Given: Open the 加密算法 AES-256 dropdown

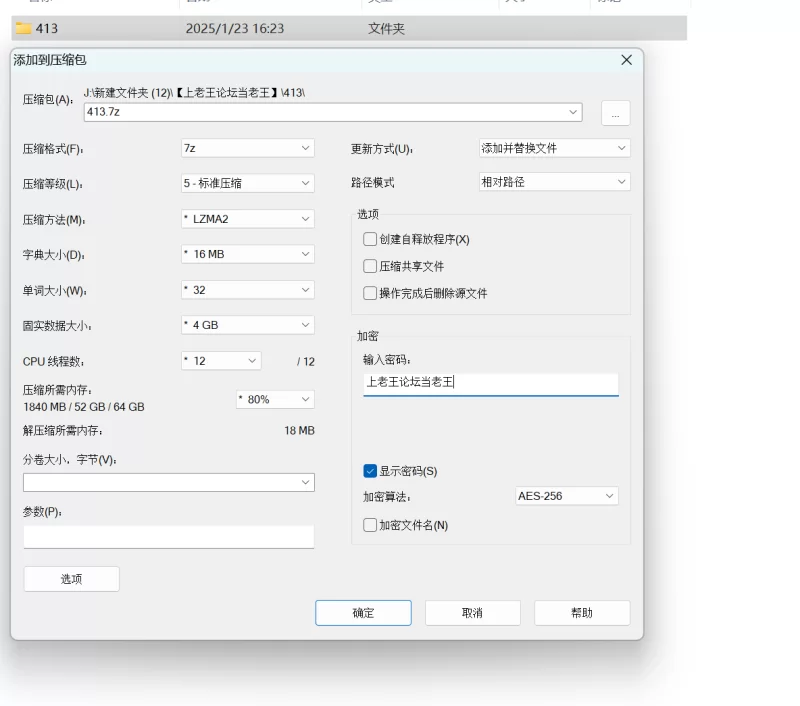Looking at the screenshot, I should (567, 496).
